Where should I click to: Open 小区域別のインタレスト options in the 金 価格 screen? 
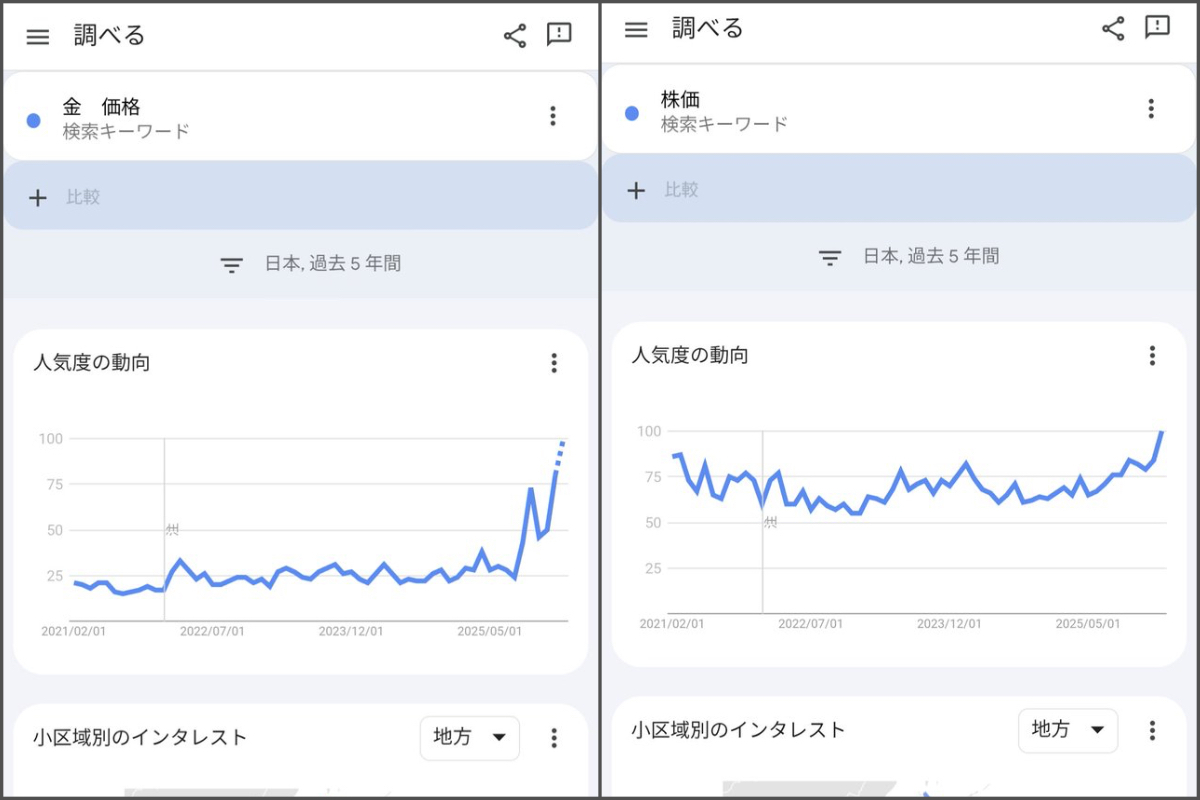pyautogui.click(x=554, y=739)
